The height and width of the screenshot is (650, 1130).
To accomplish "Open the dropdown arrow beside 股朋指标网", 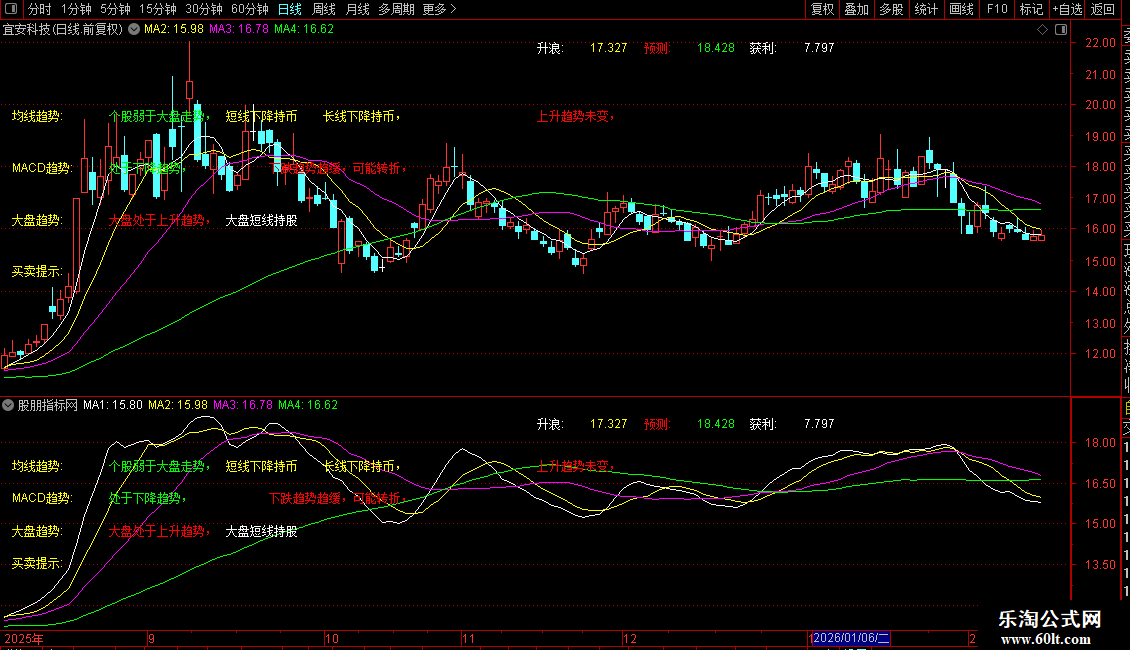I will (8, 405).
